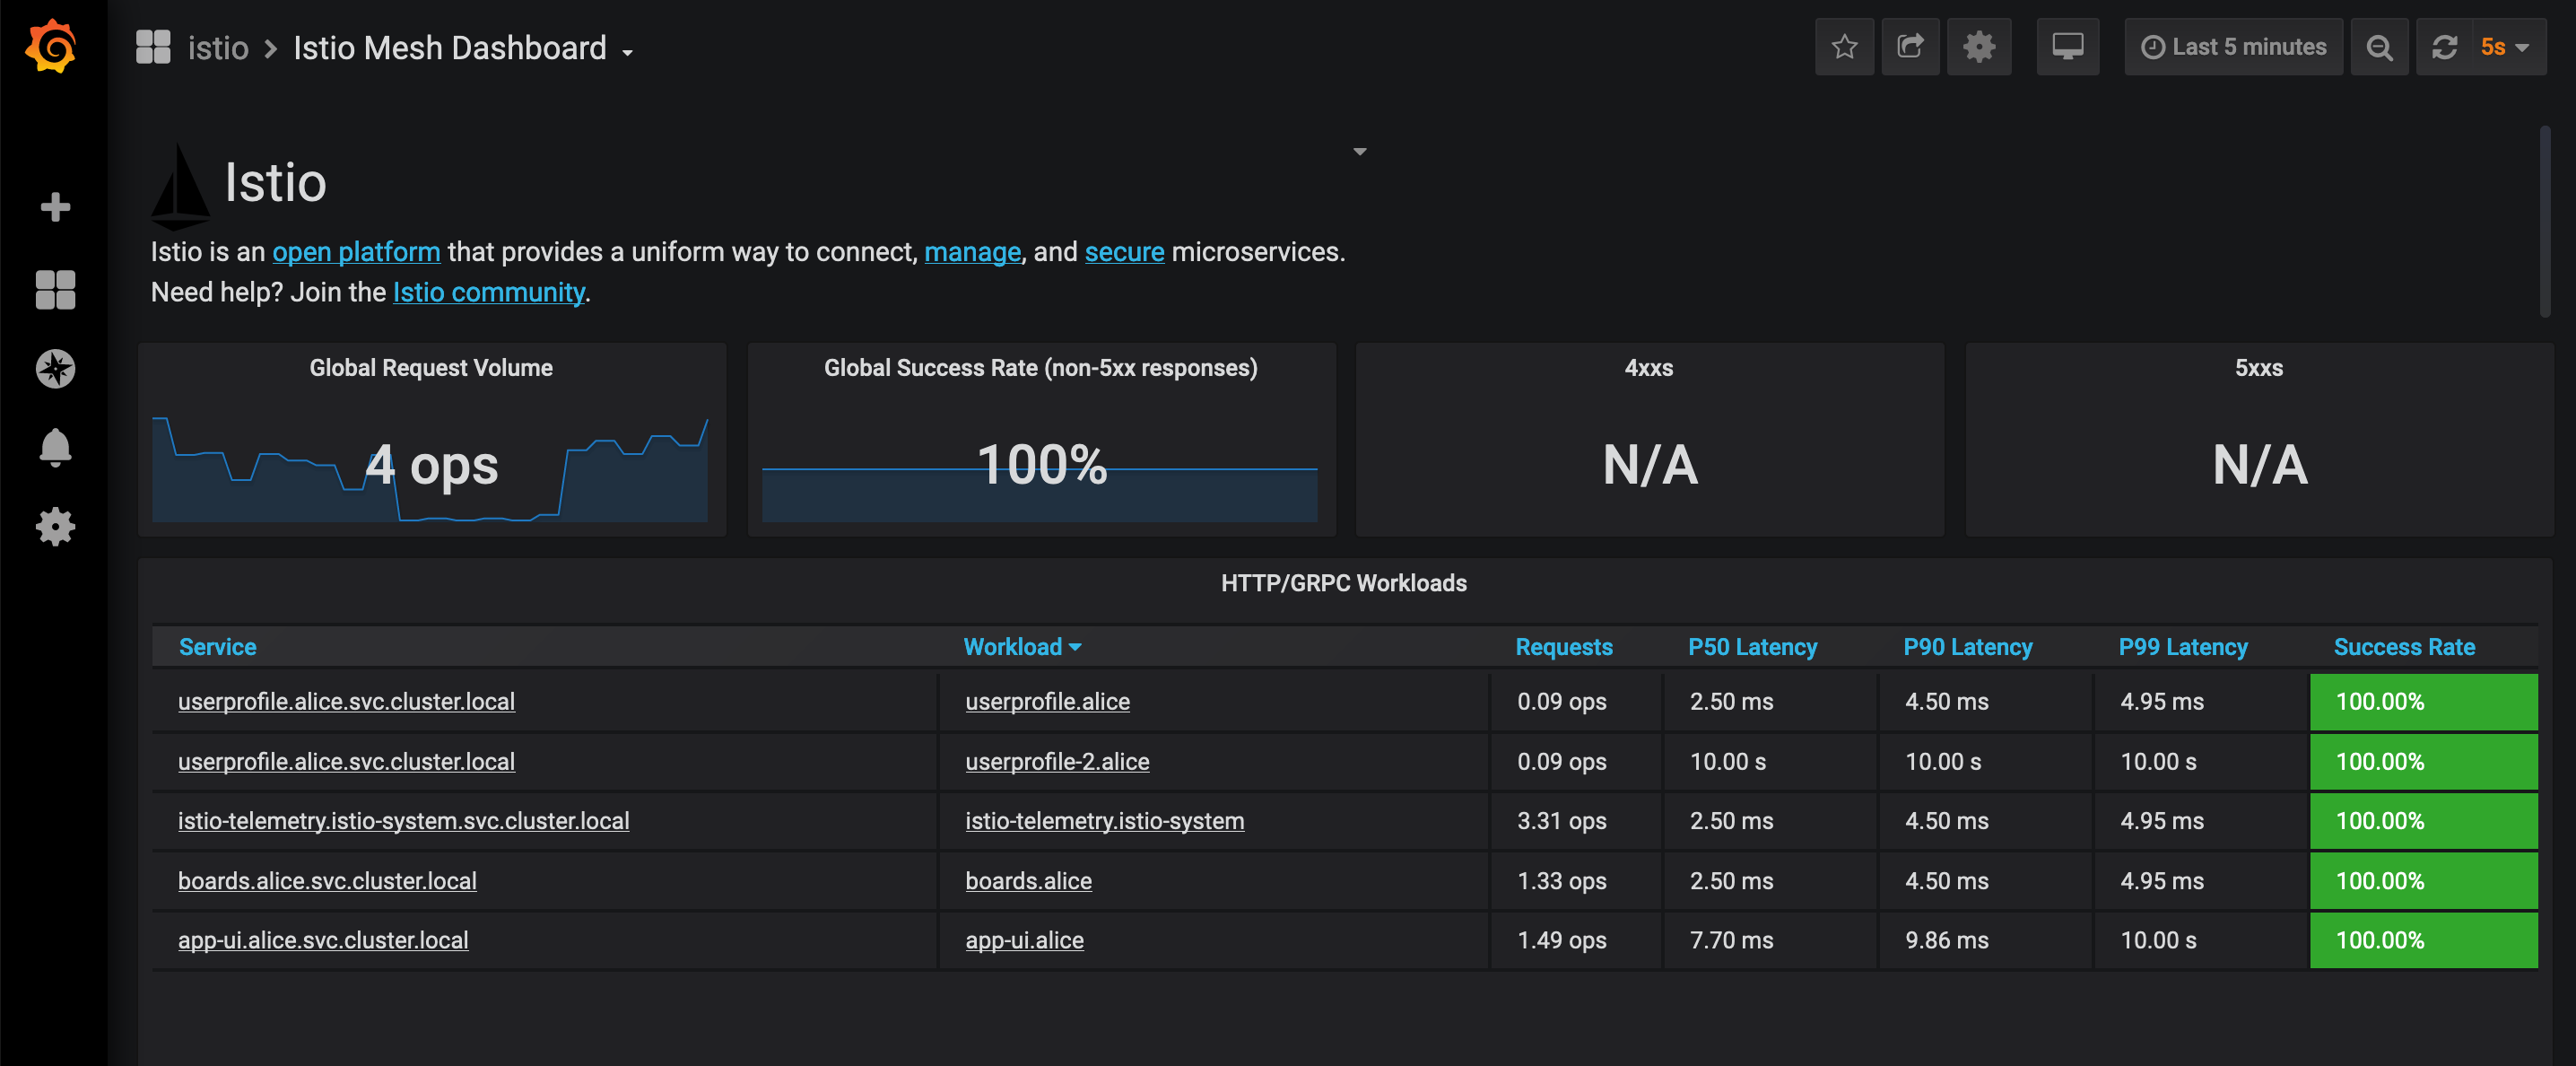The width and height of the screenshot is (2576, 1066).
Task: Sort table by Requests column header
Action: [x=1563, y=647]
